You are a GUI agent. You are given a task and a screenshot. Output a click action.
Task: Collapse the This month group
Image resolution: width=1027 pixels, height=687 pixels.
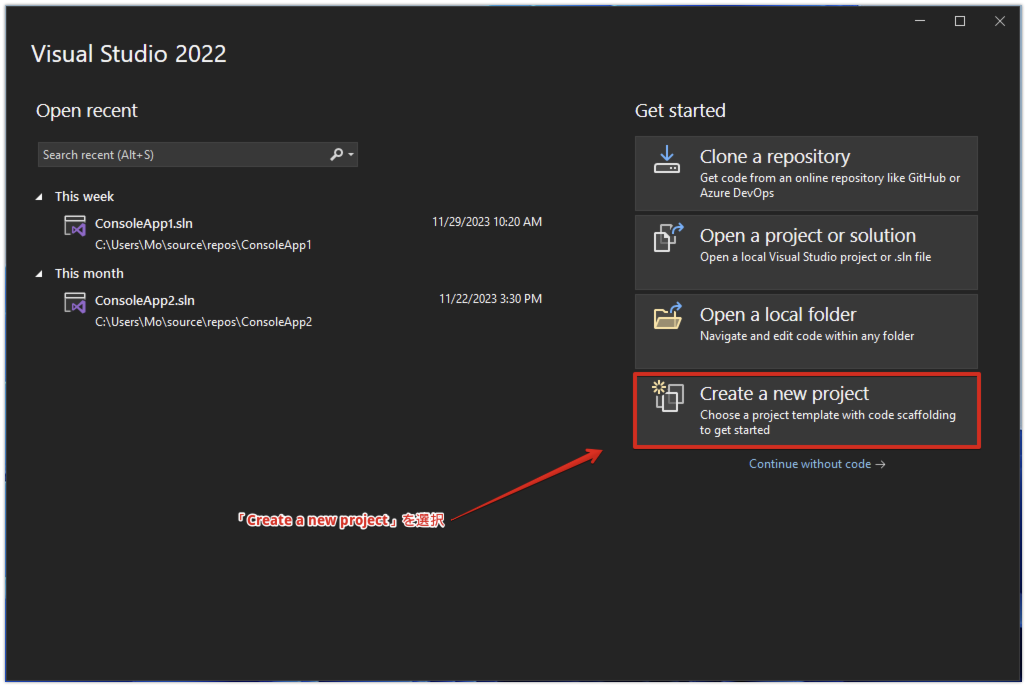[40, 274]
